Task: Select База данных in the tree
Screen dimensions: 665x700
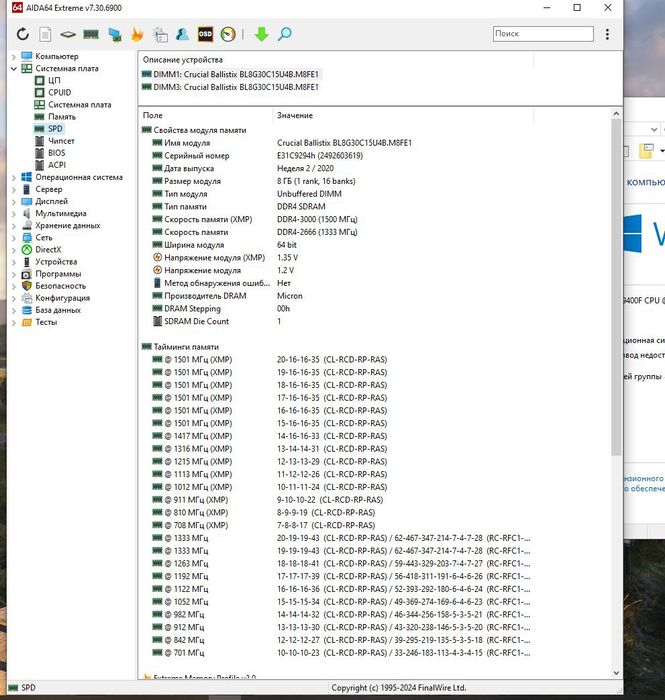Action: pos(58,310)
